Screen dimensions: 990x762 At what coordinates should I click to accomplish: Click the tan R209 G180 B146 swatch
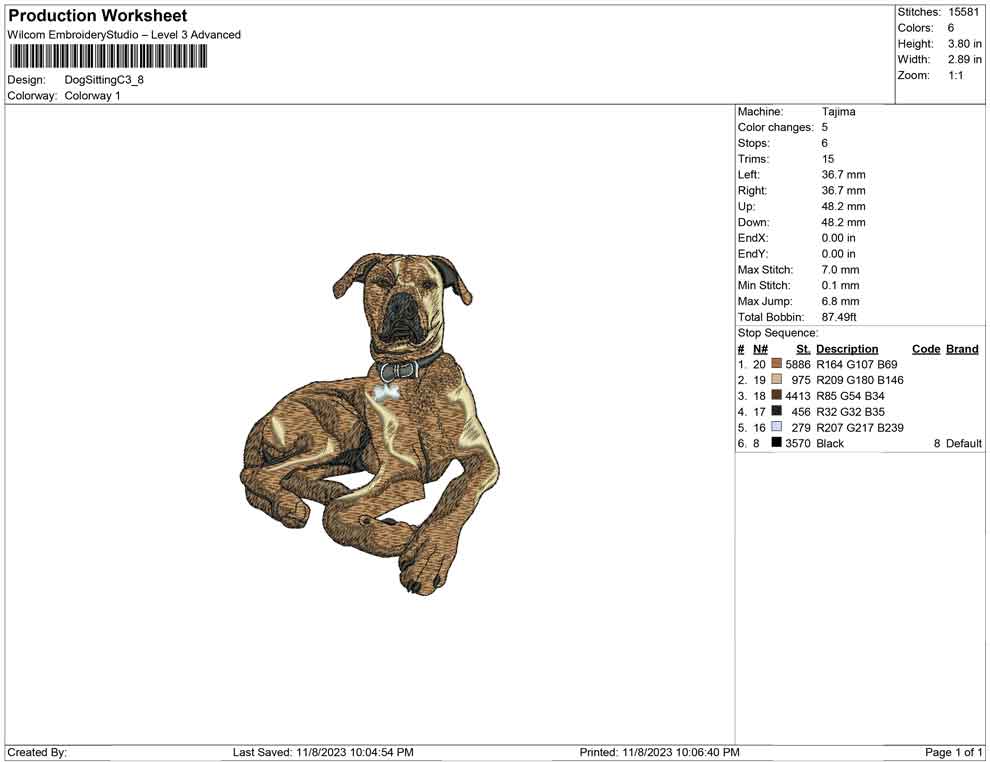[777, 379]
